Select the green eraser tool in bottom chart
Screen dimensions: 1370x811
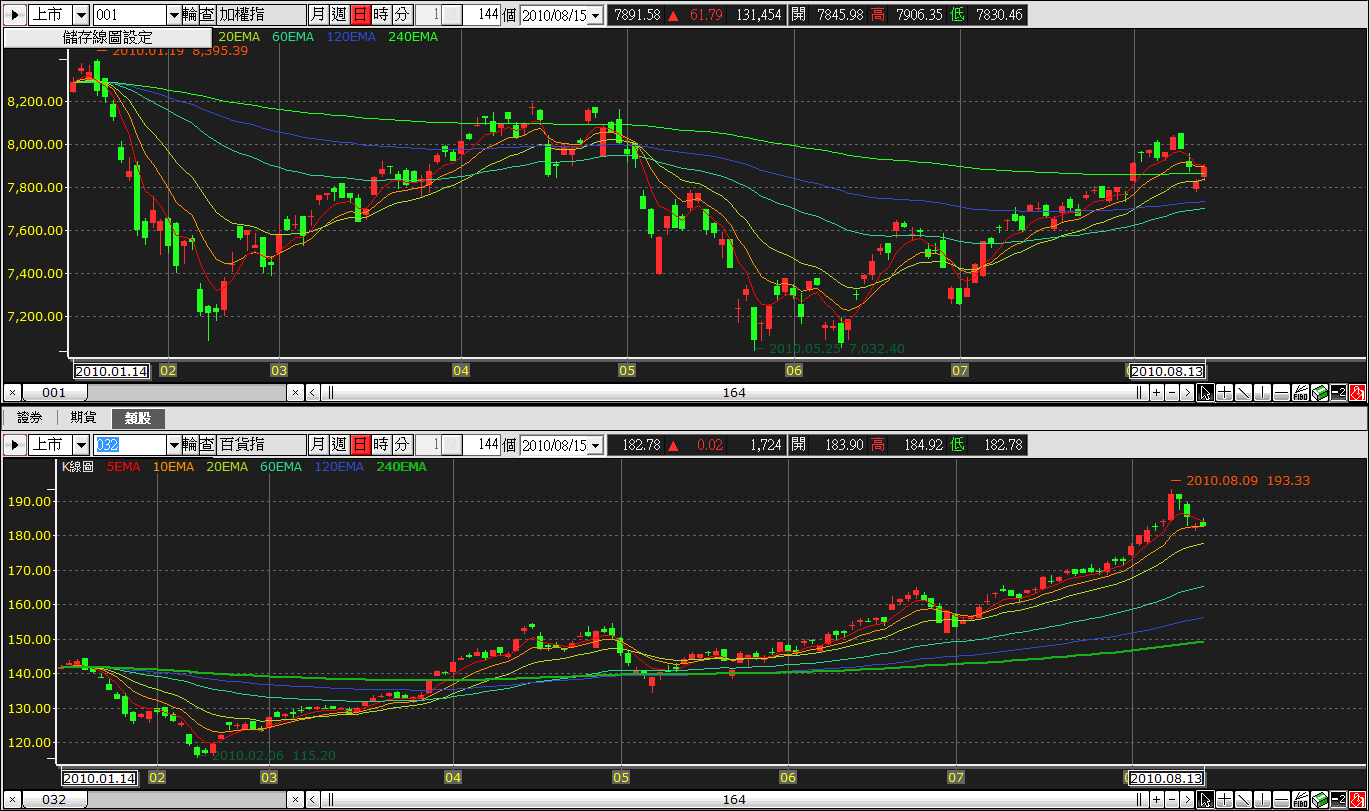tap(1319, 799)
